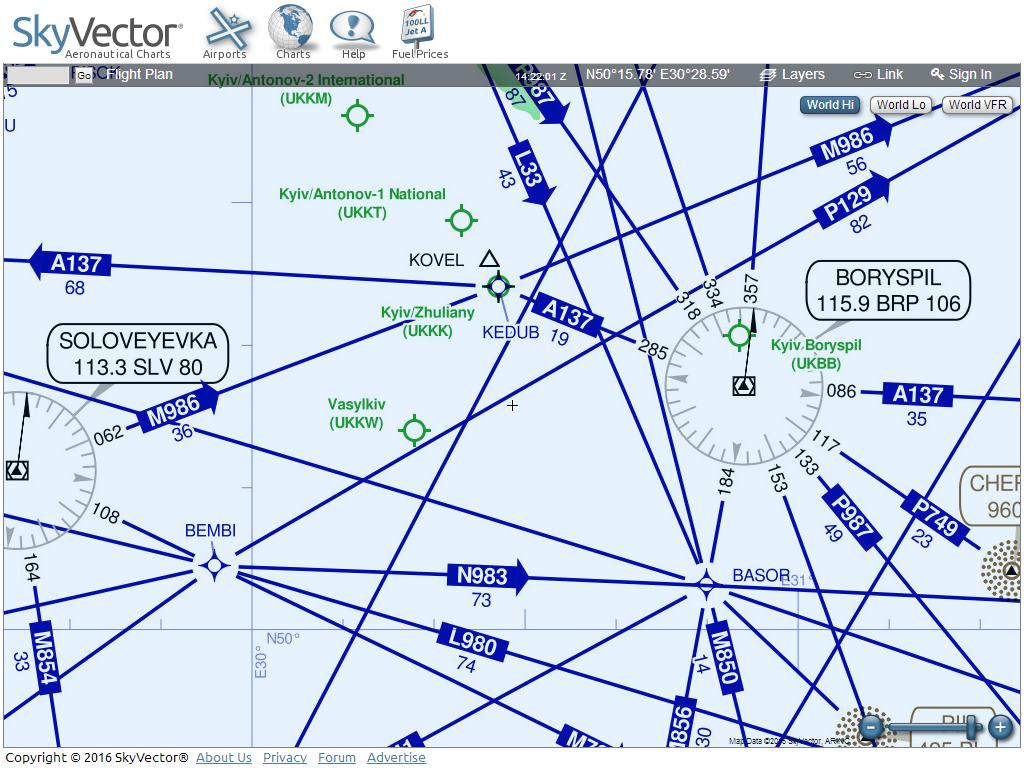Click the zoom slider handle
1024x768 pixels.
pos(971,727)
